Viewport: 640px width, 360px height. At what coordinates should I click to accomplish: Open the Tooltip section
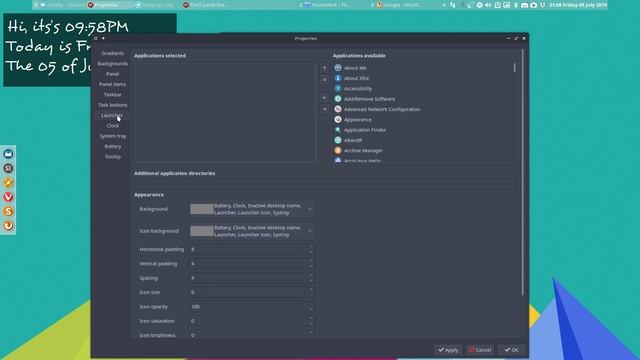click(113, 156)
